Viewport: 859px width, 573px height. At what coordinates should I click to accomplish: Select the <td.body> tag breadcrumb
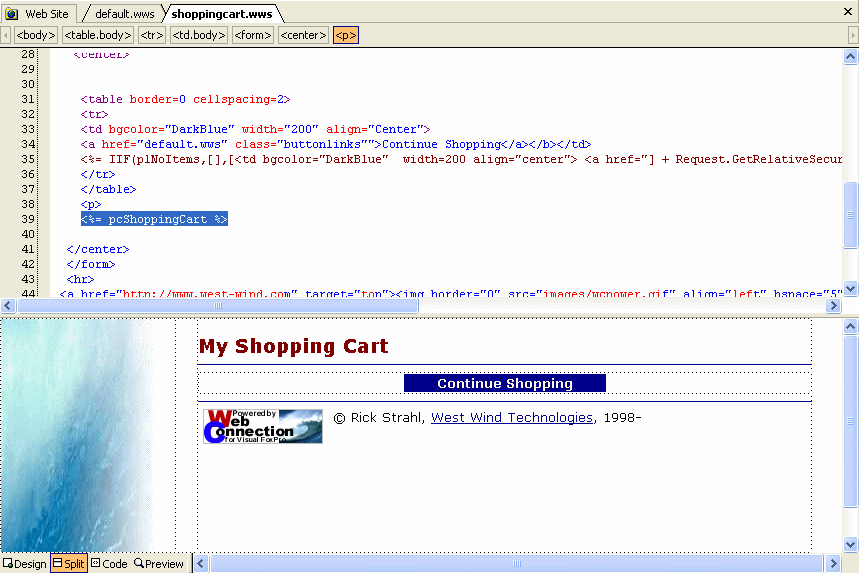pyautogui.click(x=199, y=35)
